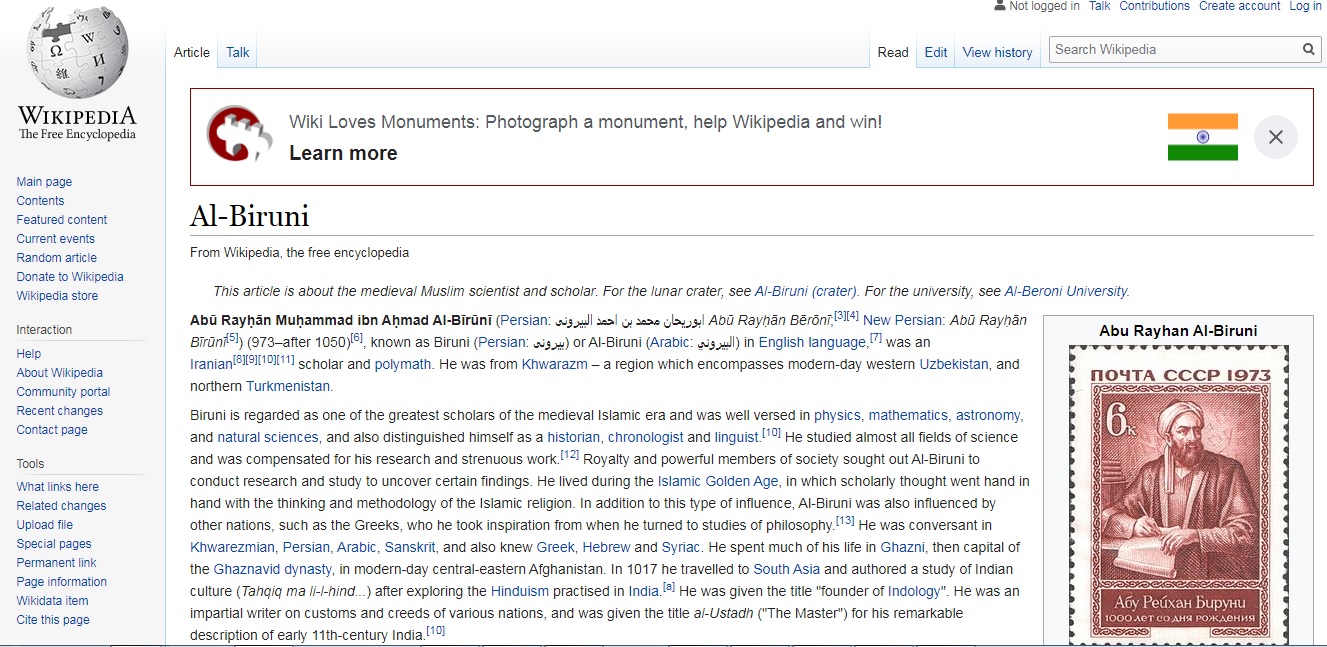Switch to the Talk tab
Image resolution: width=1327 pixels, height=647 pixels.
point(238,52)
